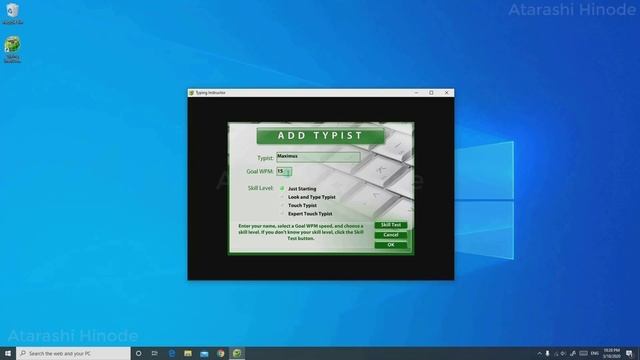
Task: Click the Typing Instructor taskbar icon
Action: [x=237, y=353]
